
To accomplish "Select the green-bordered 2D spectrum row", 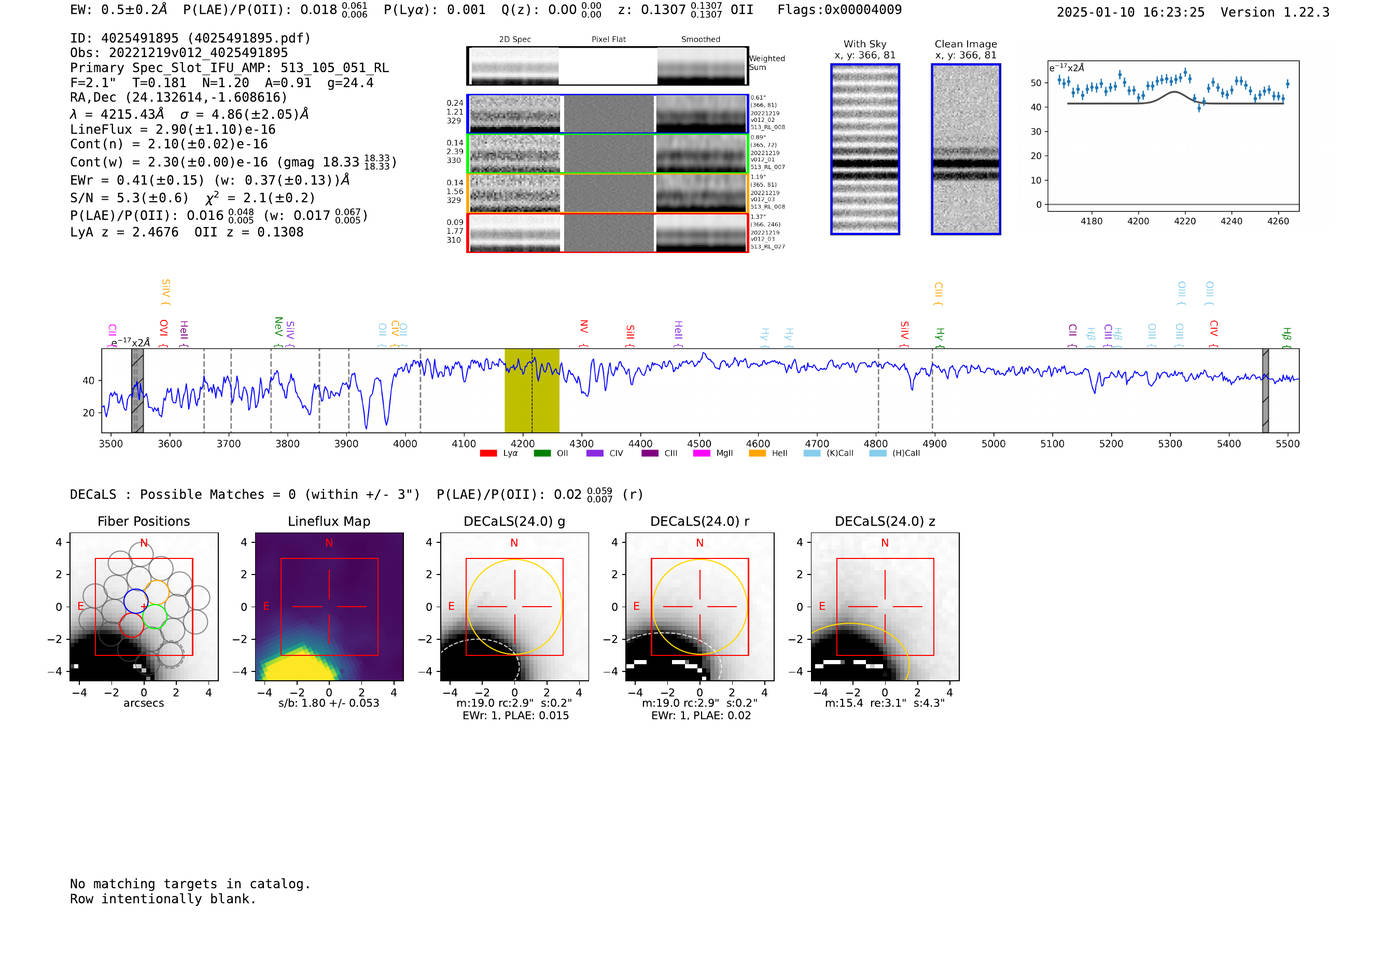I will (608, 154).
